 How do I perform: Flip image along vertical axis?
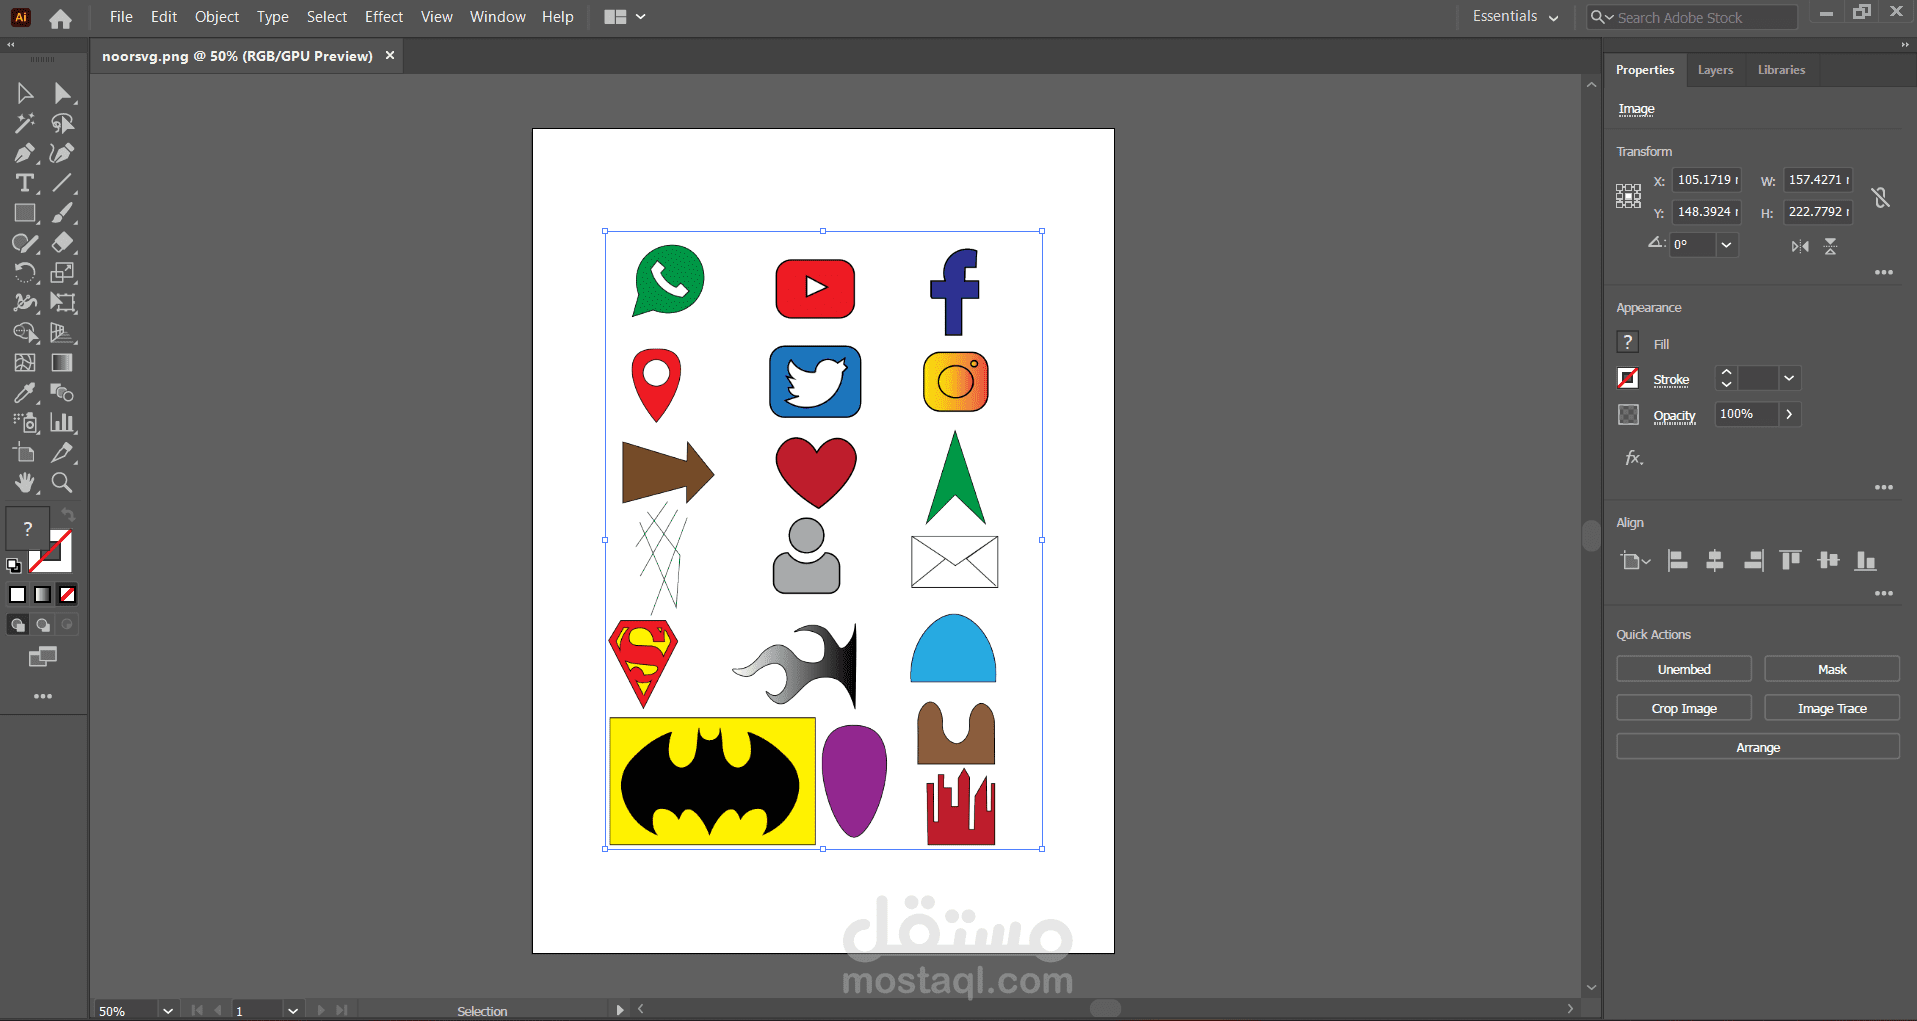[1830, 246]
